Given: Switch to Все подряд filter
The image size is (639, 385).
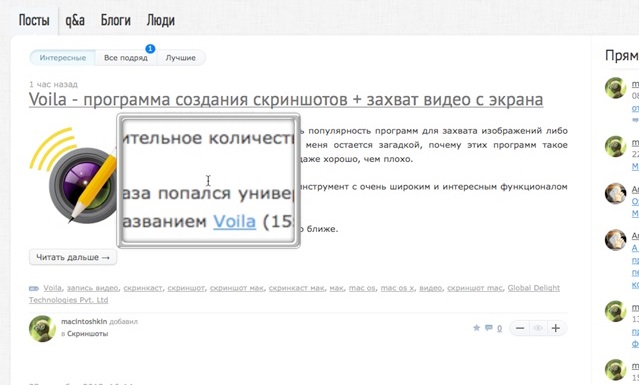Looking at the screenshot, I should coord(126,58).
